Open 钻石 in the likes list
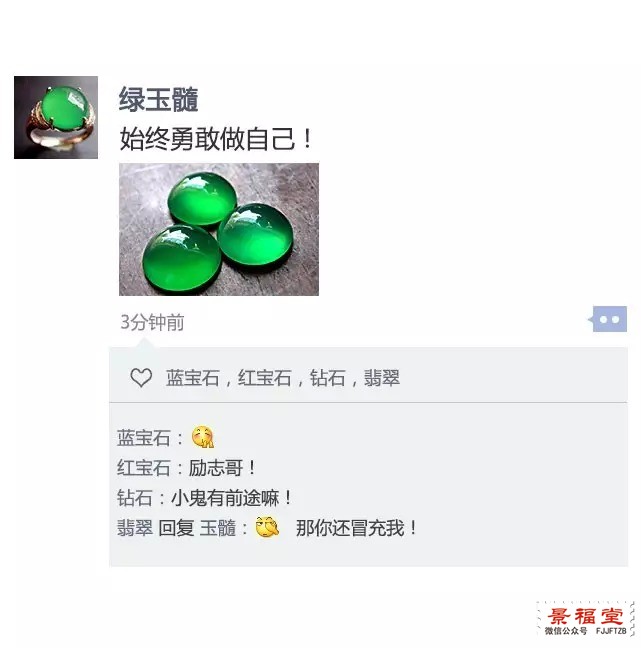641x648 pixels. tap(327, 378)
